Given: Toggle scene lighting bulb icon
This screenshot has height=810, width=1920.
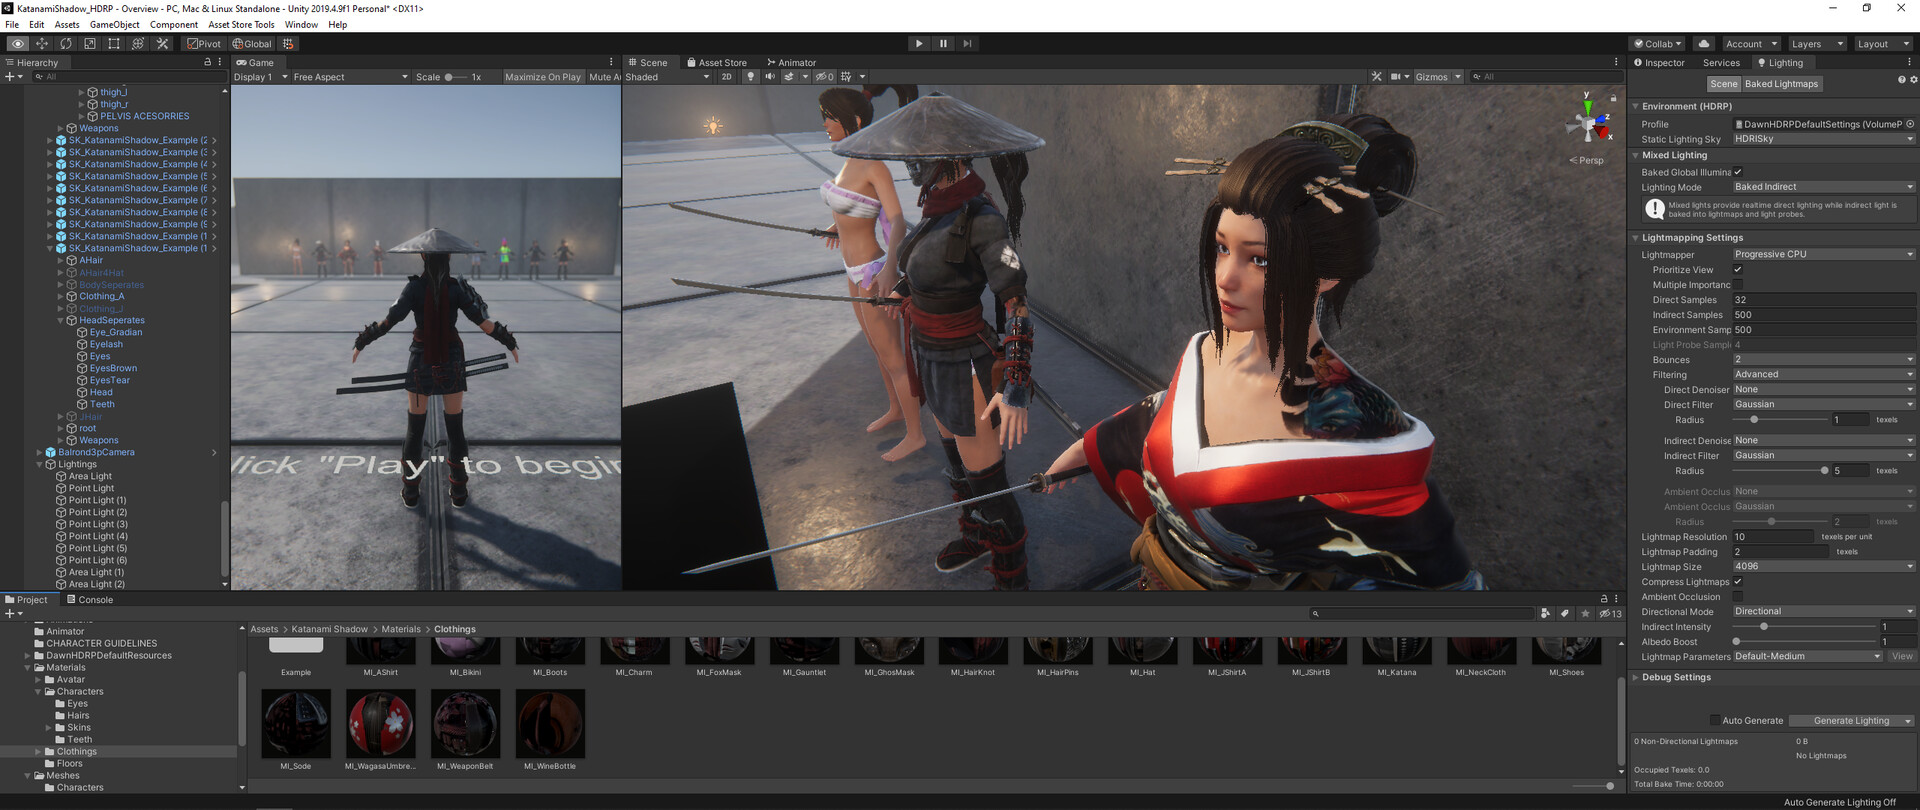Looking at the screenshot, I should [750, 77].
